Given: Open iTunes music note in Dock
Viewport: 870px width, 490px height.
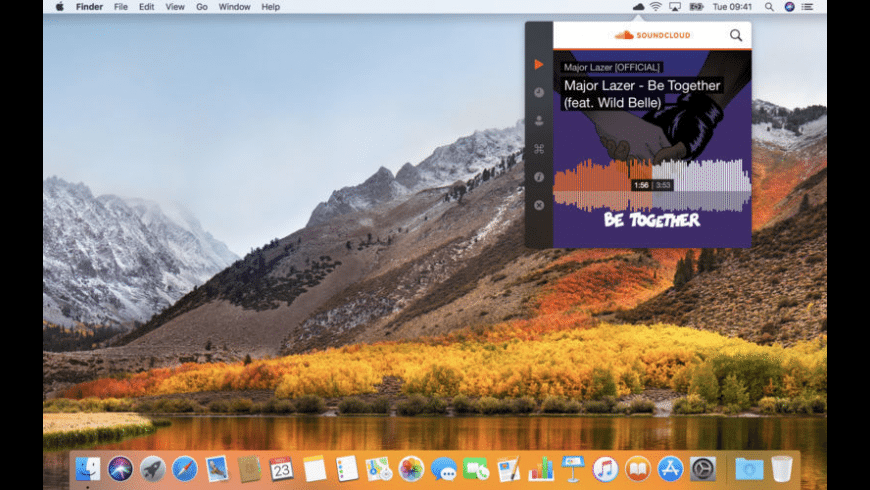Looking at the screenshot, I should pos(605,469).
